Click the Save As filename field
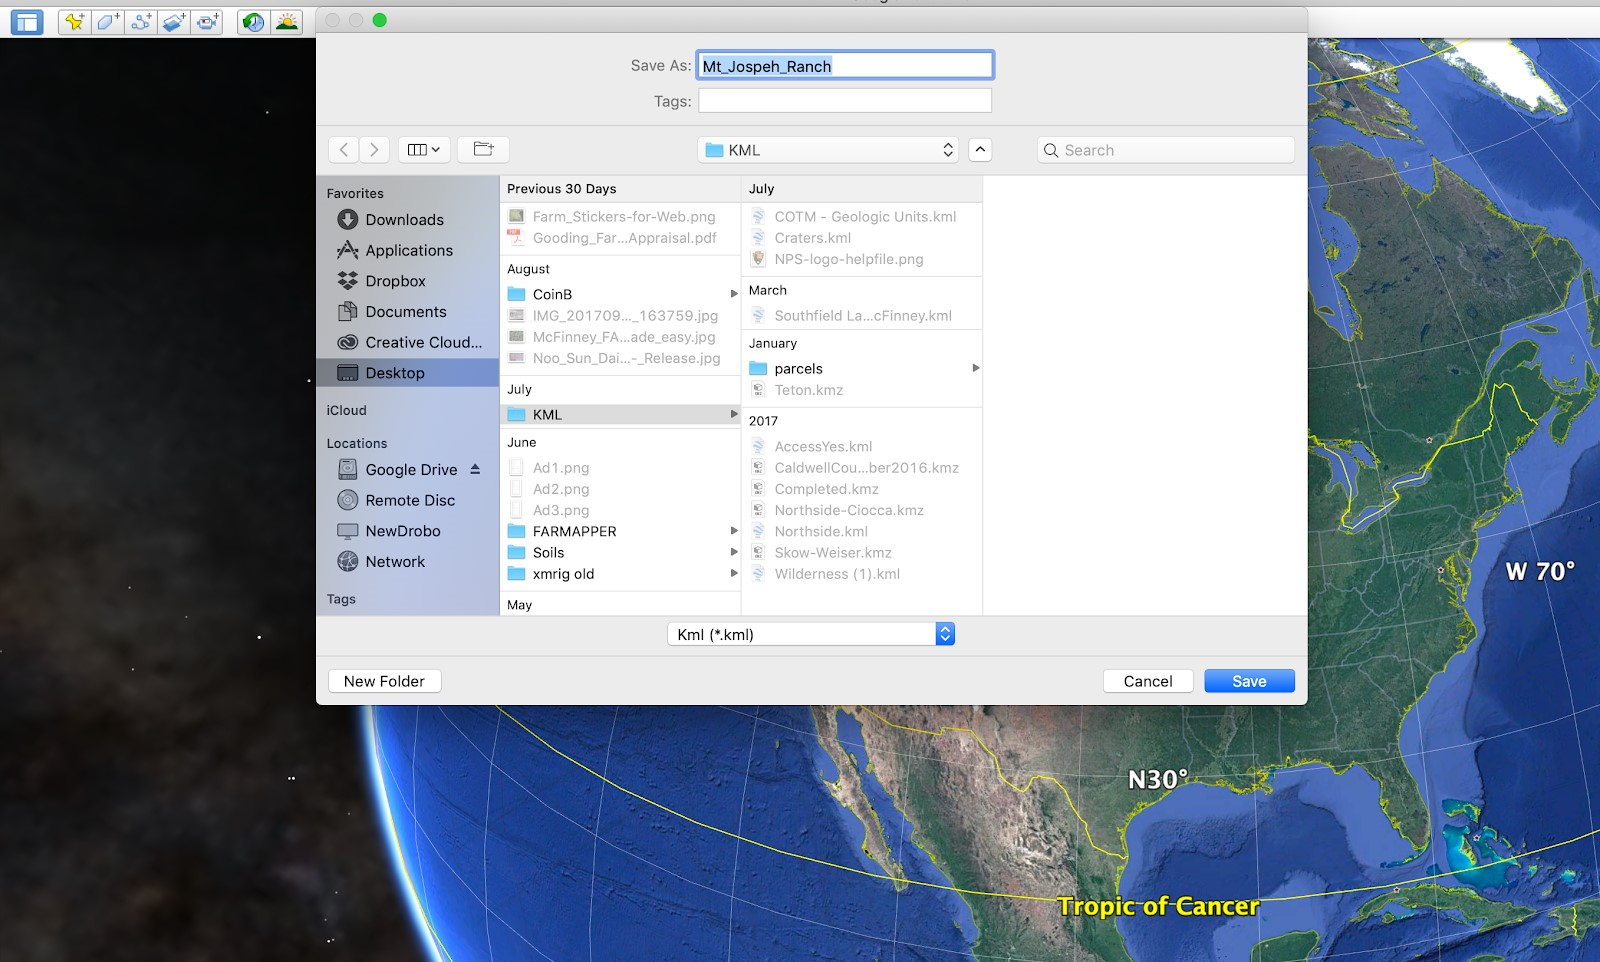Screen dimensions: 1600x962 845,66
